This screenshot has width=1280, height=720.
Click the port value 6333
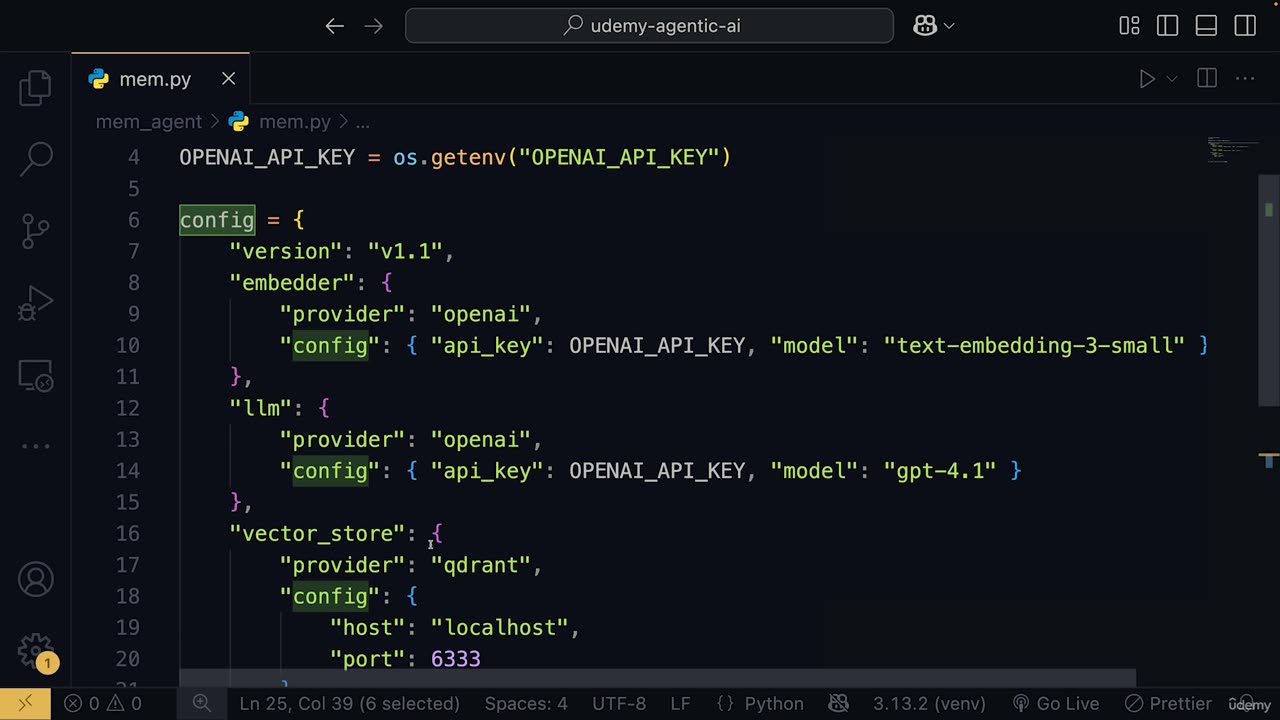pyautogui.click(x=456, y=659)
